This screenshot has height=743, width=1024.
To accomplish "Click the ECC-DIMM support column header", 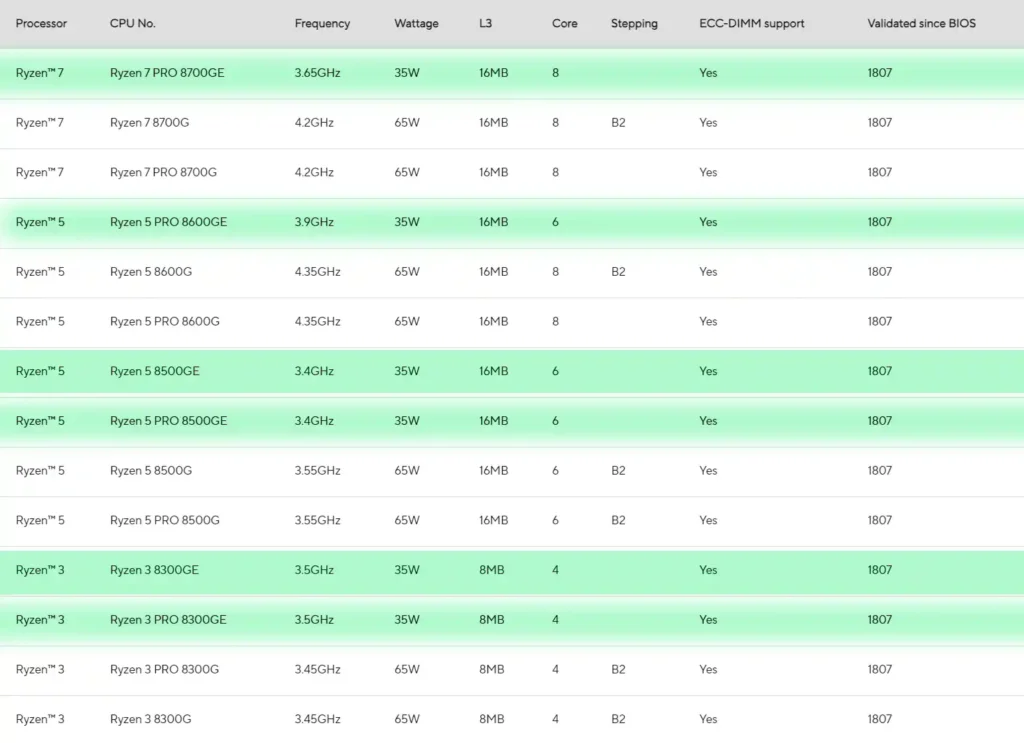I will click(752, 24).
